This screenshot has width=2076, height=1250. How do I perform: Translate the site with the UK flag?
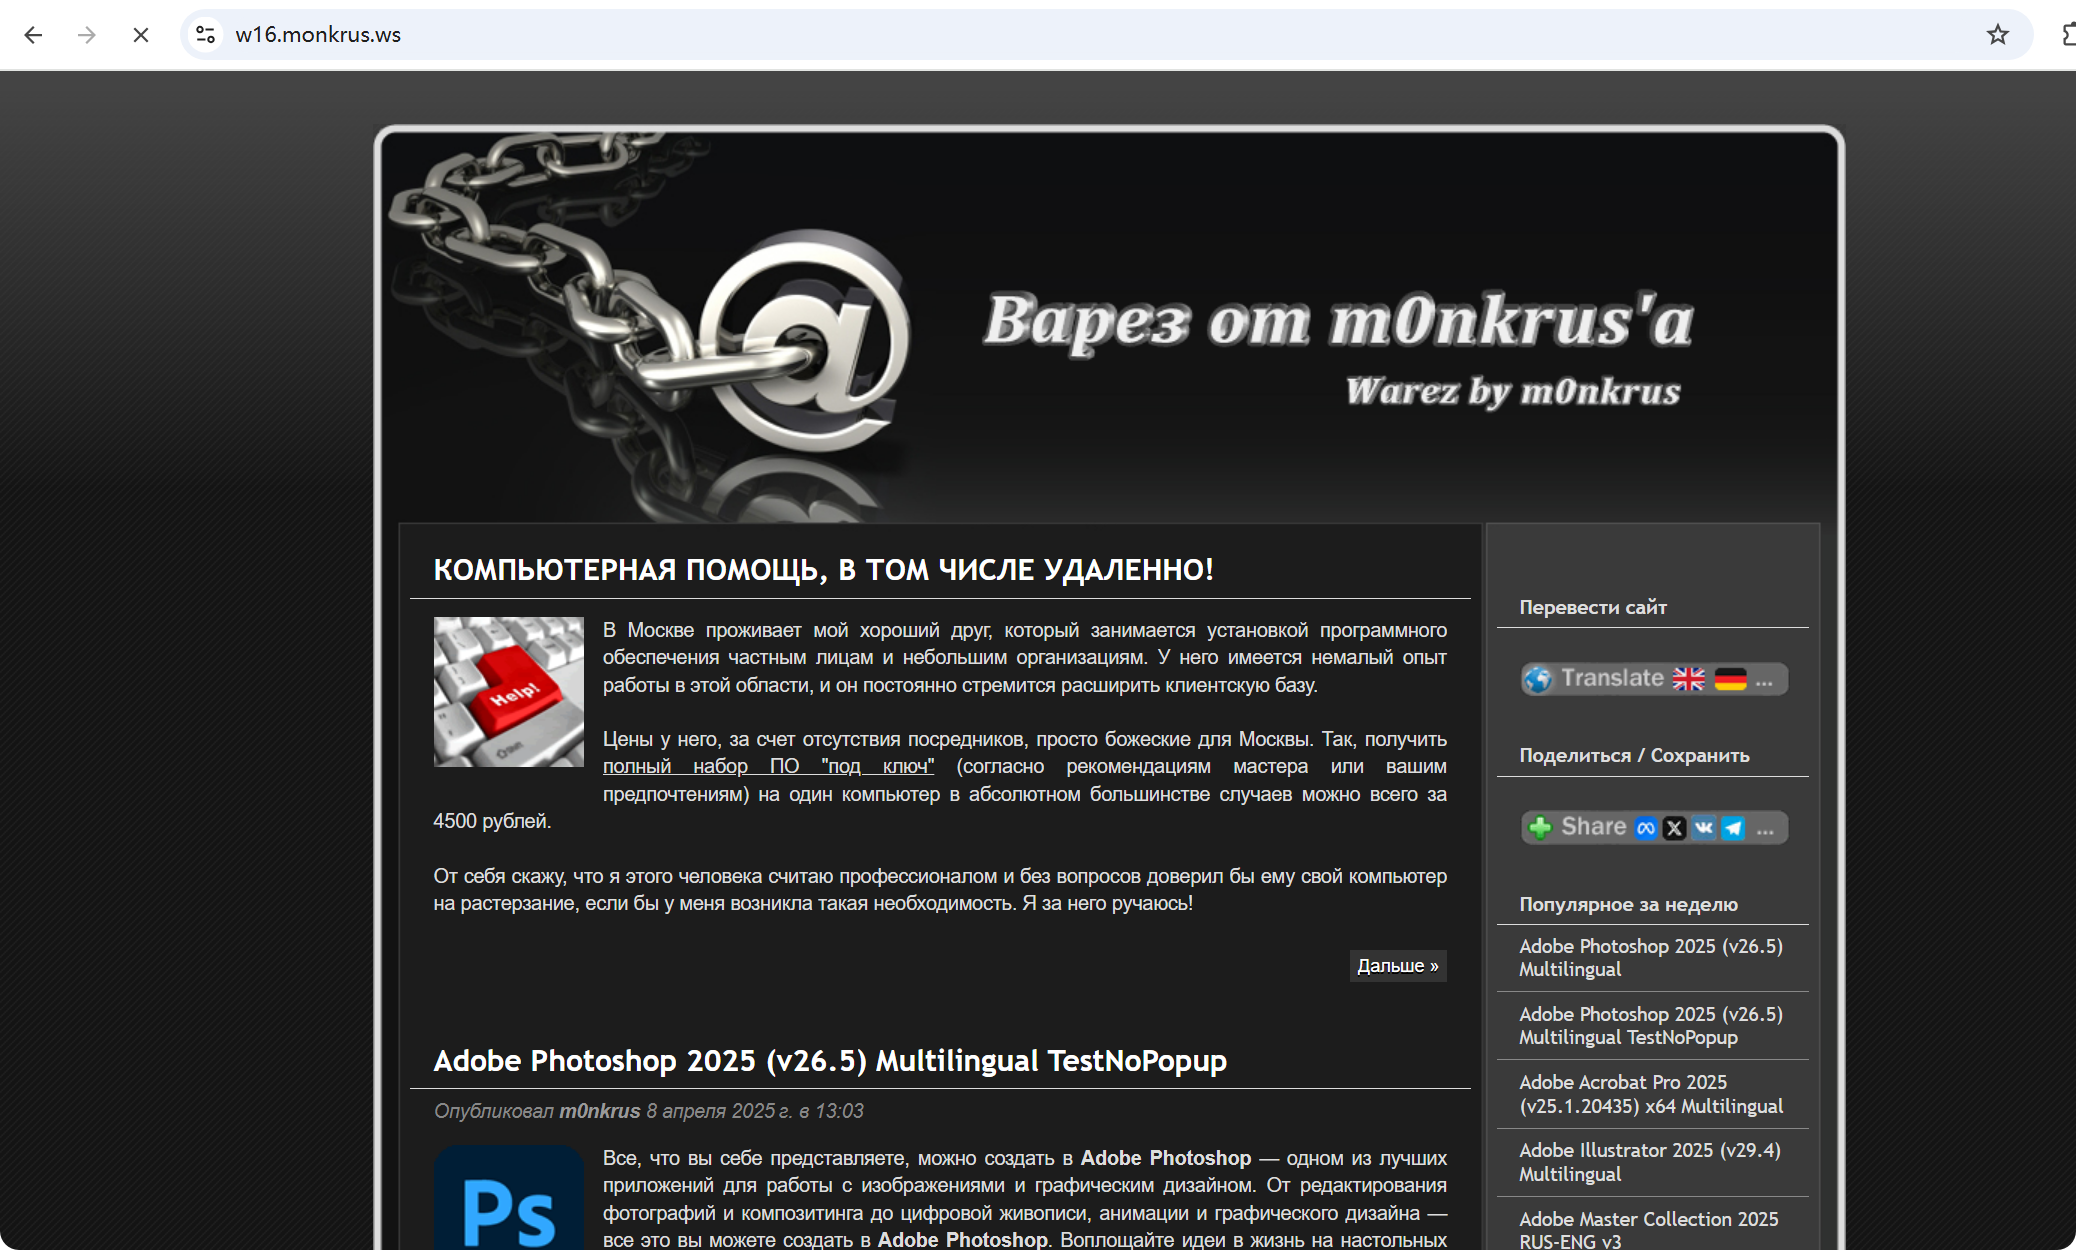(x=1689, y=679)
